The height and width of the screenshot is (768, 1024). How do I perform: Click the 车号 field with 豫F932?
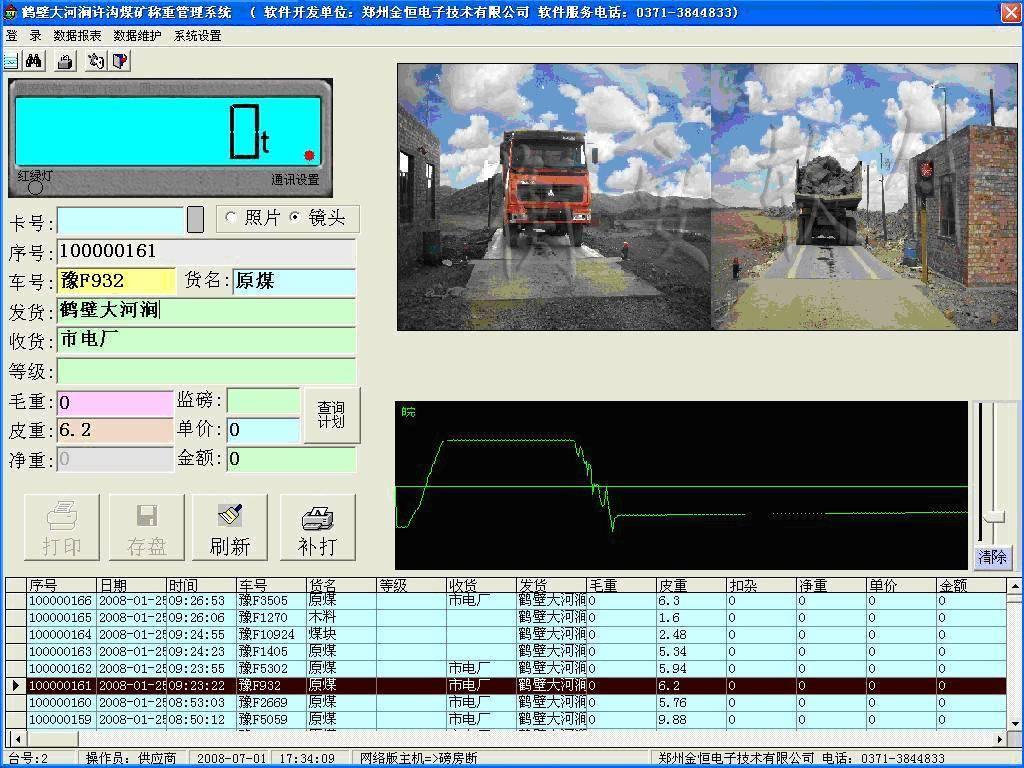116,281
